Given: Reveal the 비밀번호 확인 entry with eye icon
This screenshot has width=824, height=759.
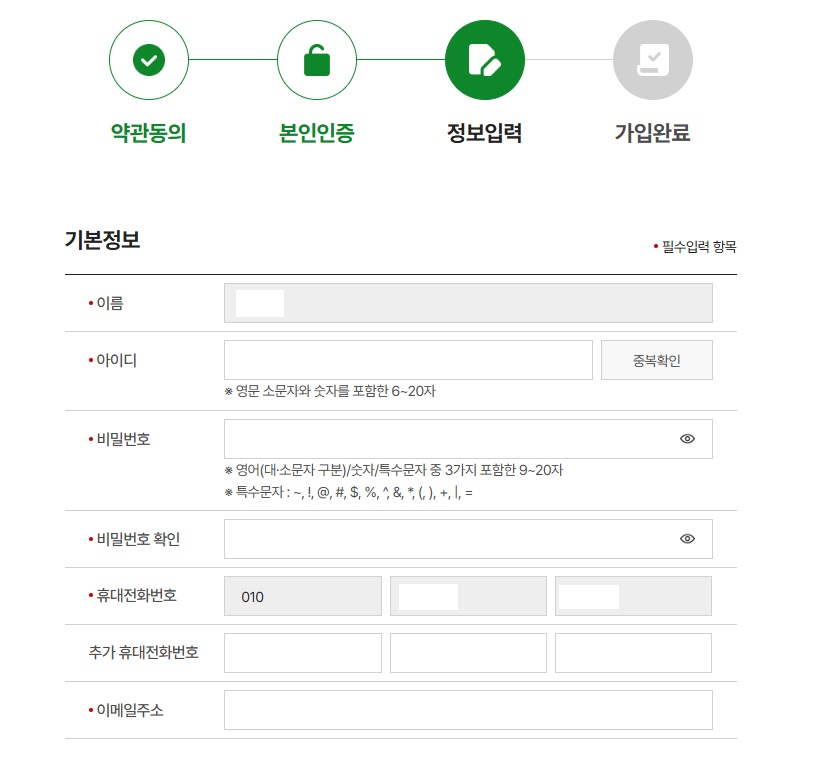Looking at the screenshot, I should (687, 538).
